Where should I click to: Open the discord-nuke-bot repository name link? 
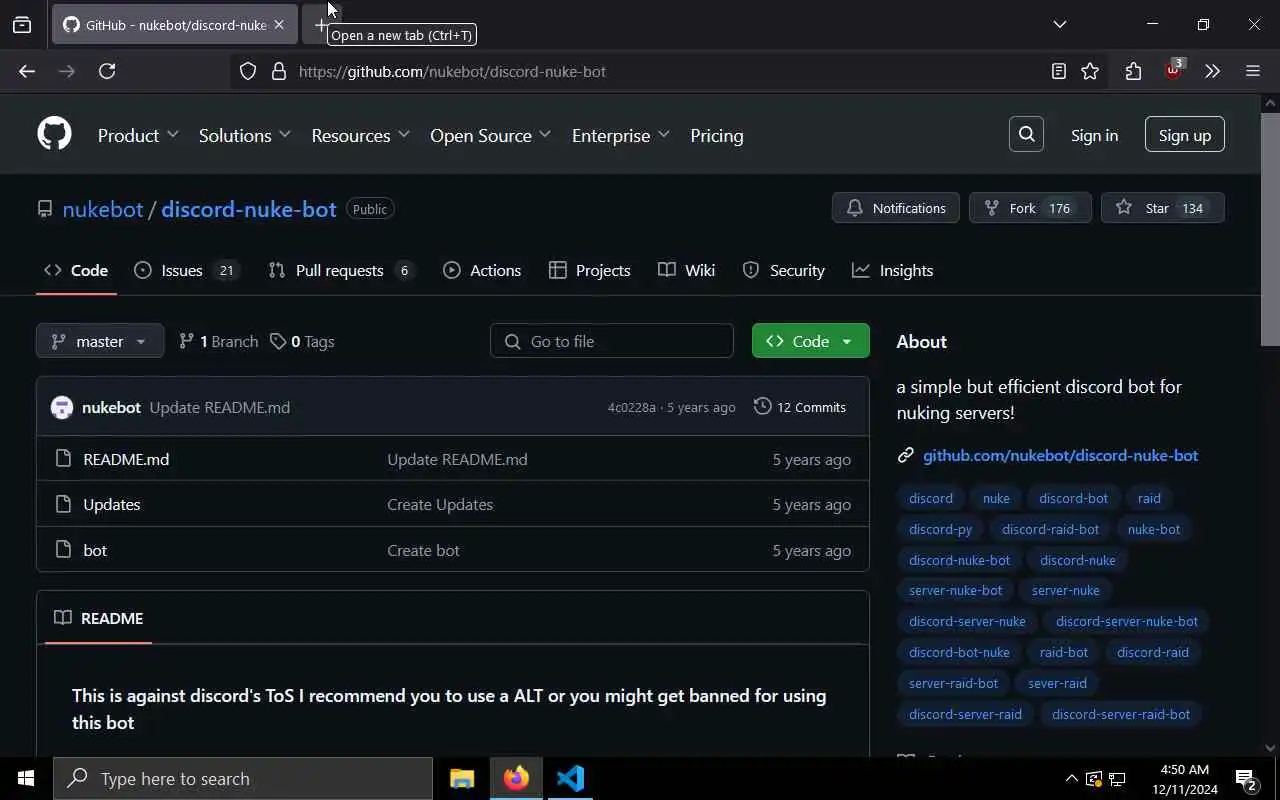coord(249,209)
